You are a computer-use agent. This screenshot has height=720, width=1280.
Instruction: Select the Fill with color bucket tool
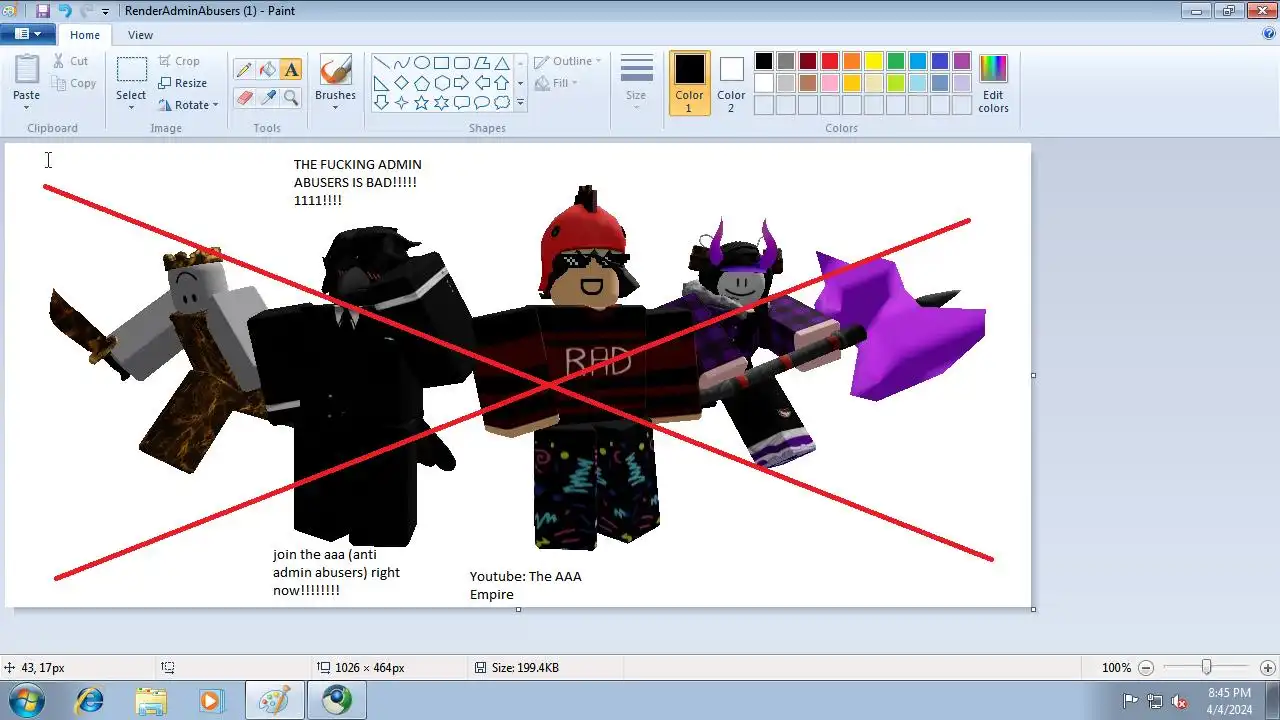pos(267,69)
